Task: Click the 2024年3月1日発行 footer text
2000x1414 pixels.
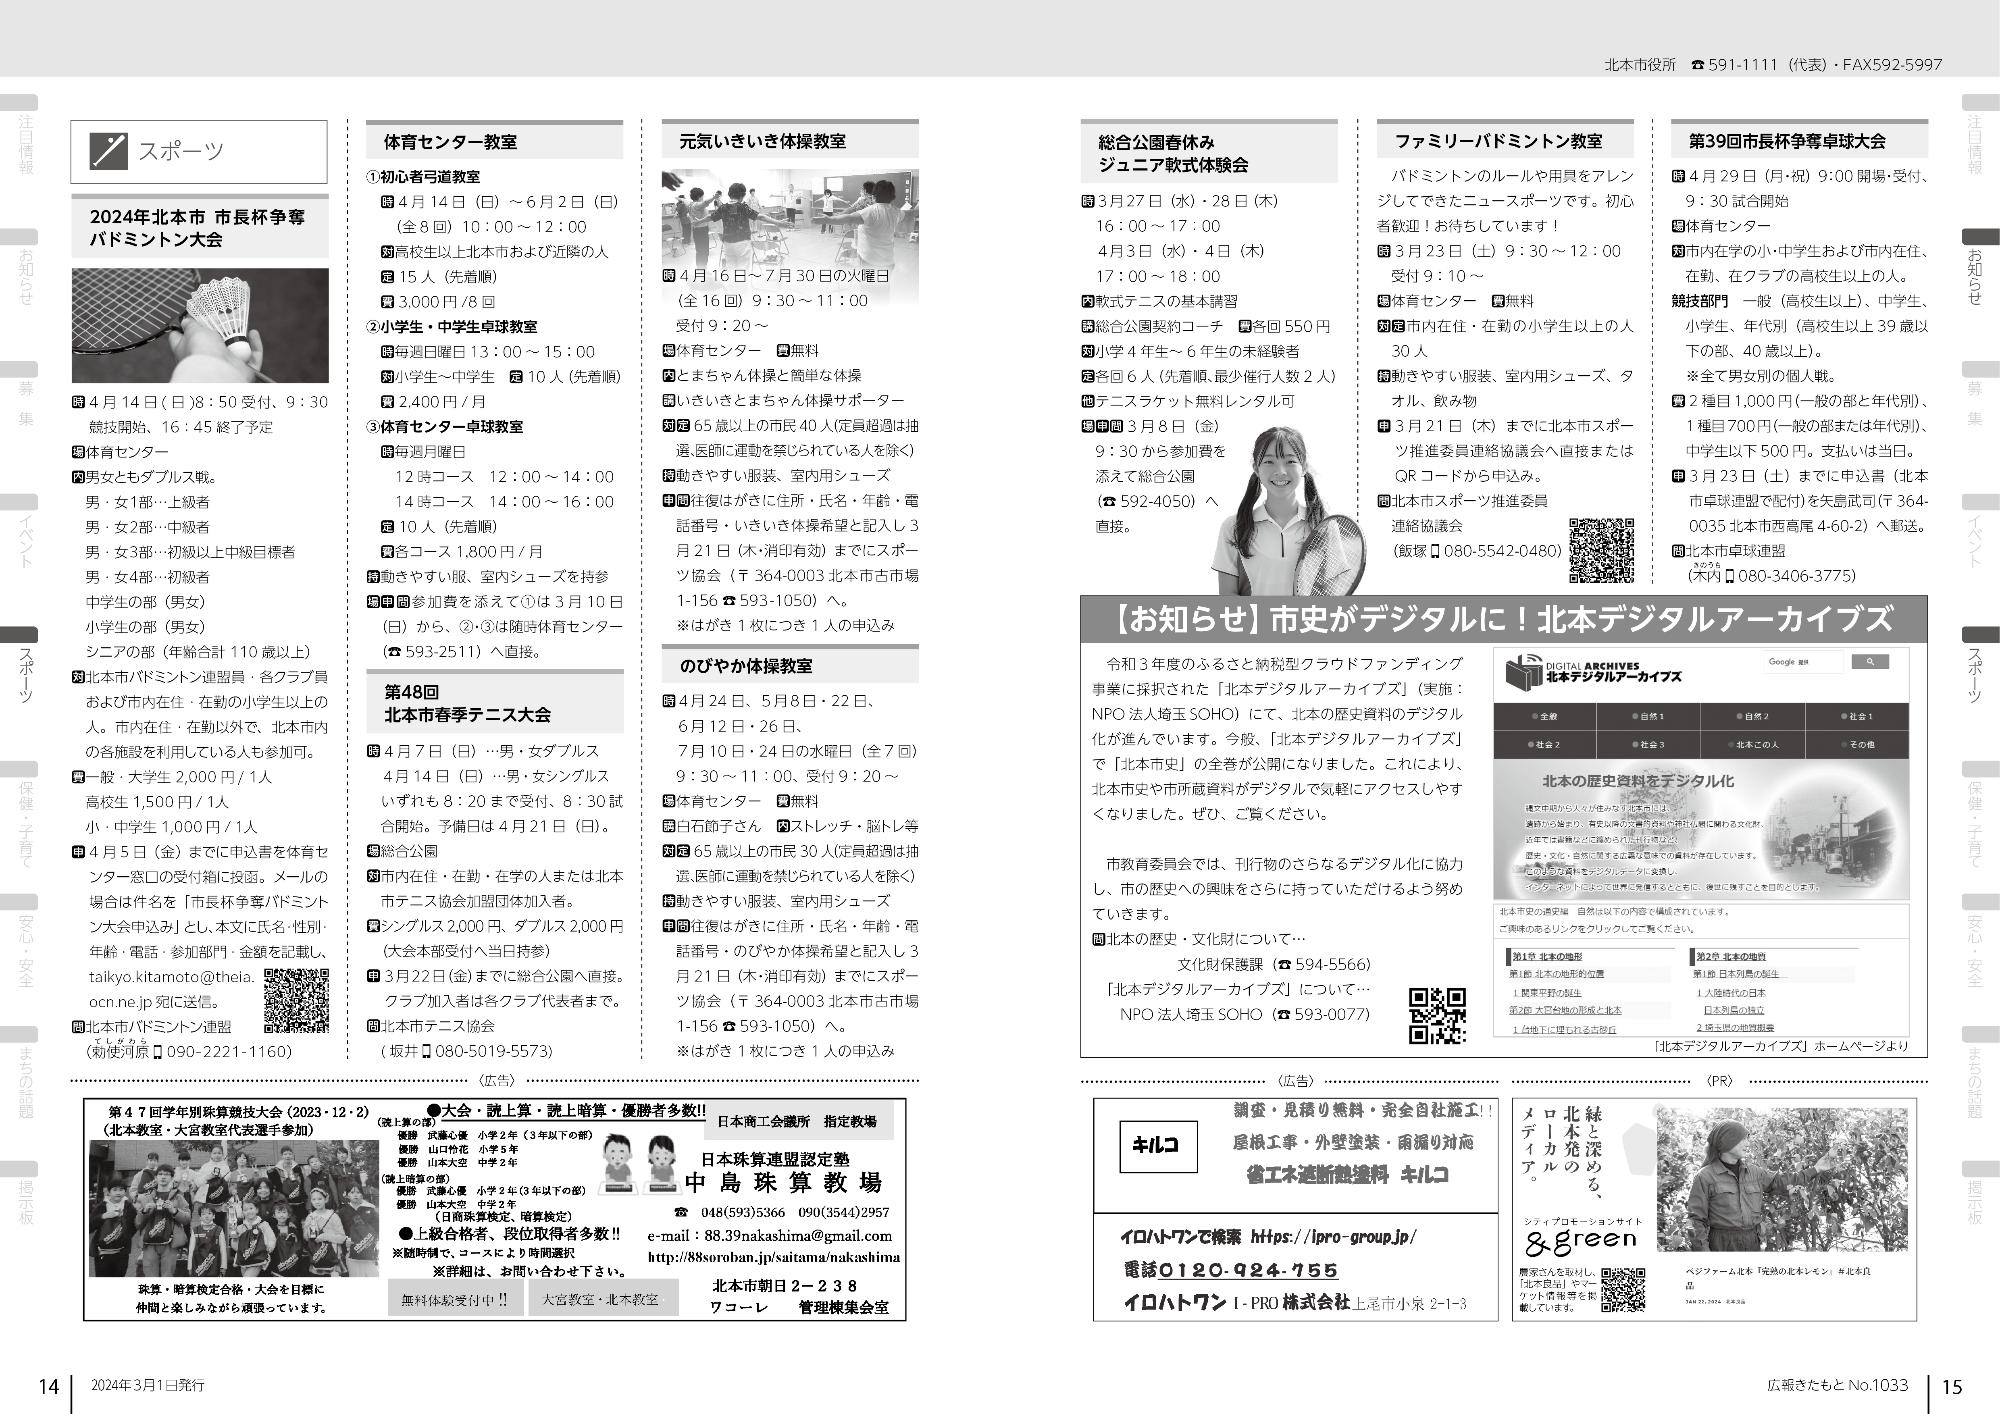Action: [147, 1386]
